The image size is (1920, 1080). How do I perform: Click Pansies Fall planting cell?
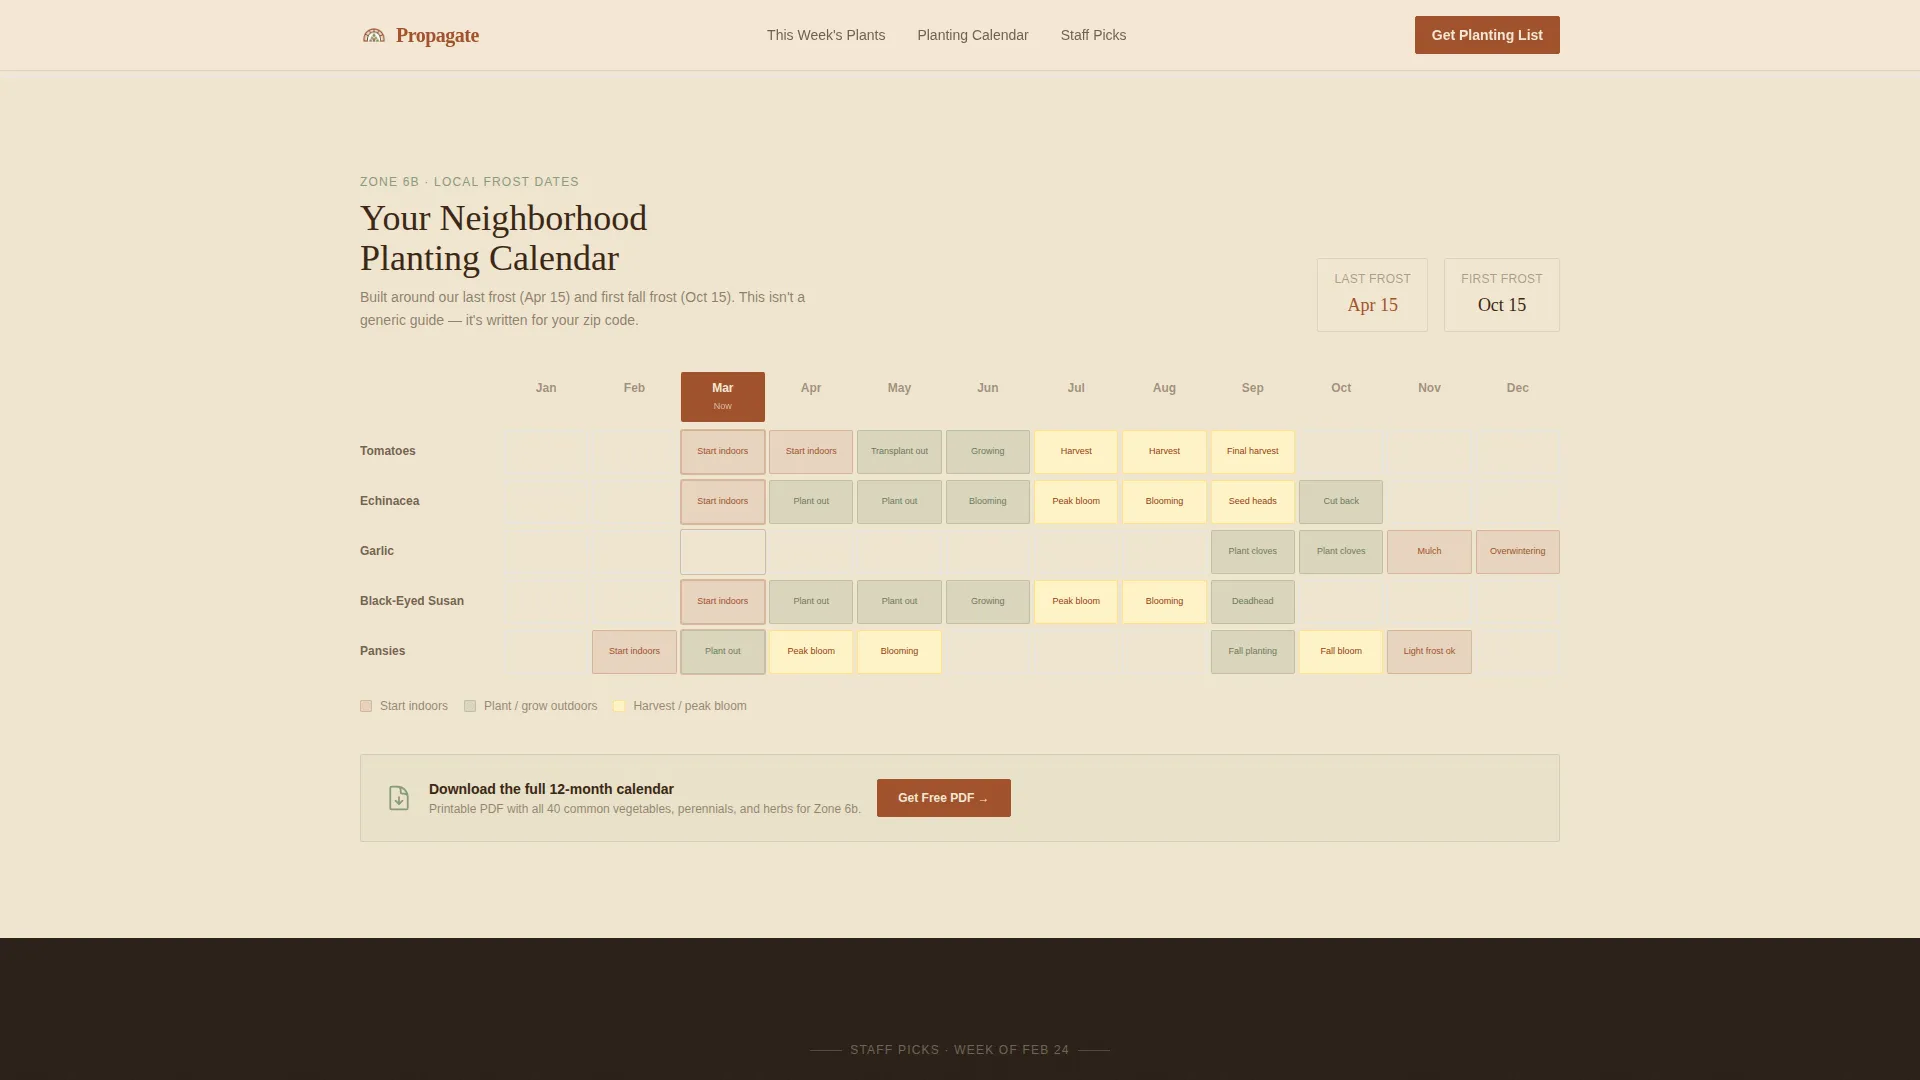[1253, 652]
